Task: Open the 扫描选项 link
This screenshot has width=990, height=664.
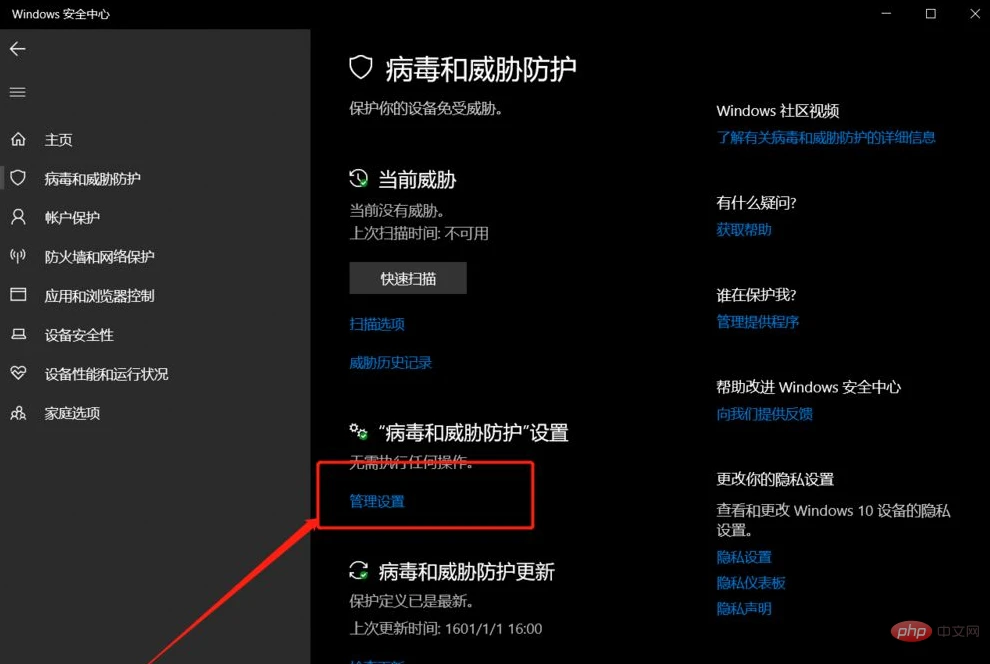Action: pyautogui.click(x=377, y=324)
